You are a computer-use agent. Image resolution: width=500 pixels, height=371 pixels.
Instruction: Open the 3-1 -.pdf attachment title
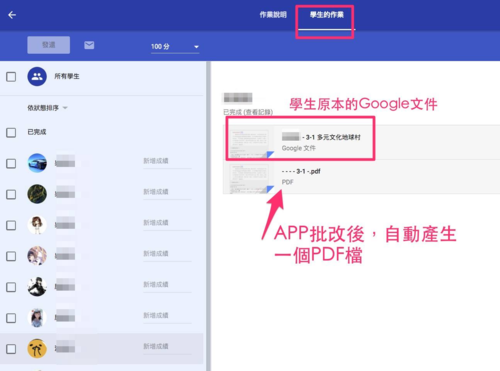[x=301, y=171]
